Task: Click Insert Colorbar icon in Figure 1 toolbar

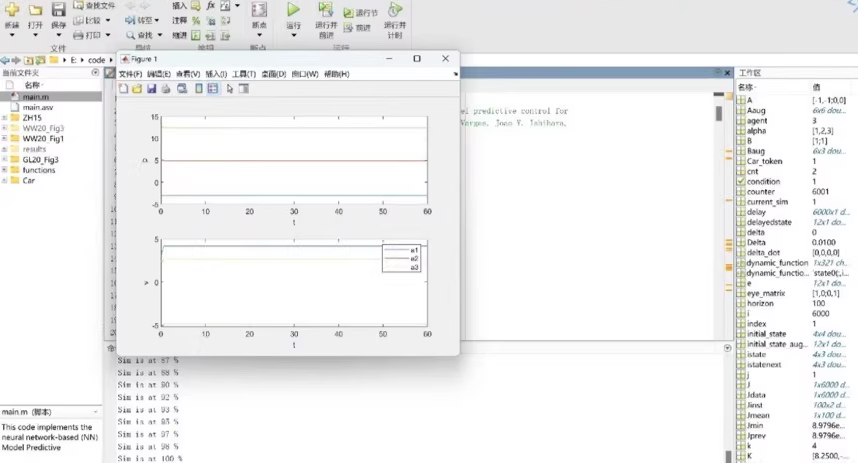Action: [199, 89]
